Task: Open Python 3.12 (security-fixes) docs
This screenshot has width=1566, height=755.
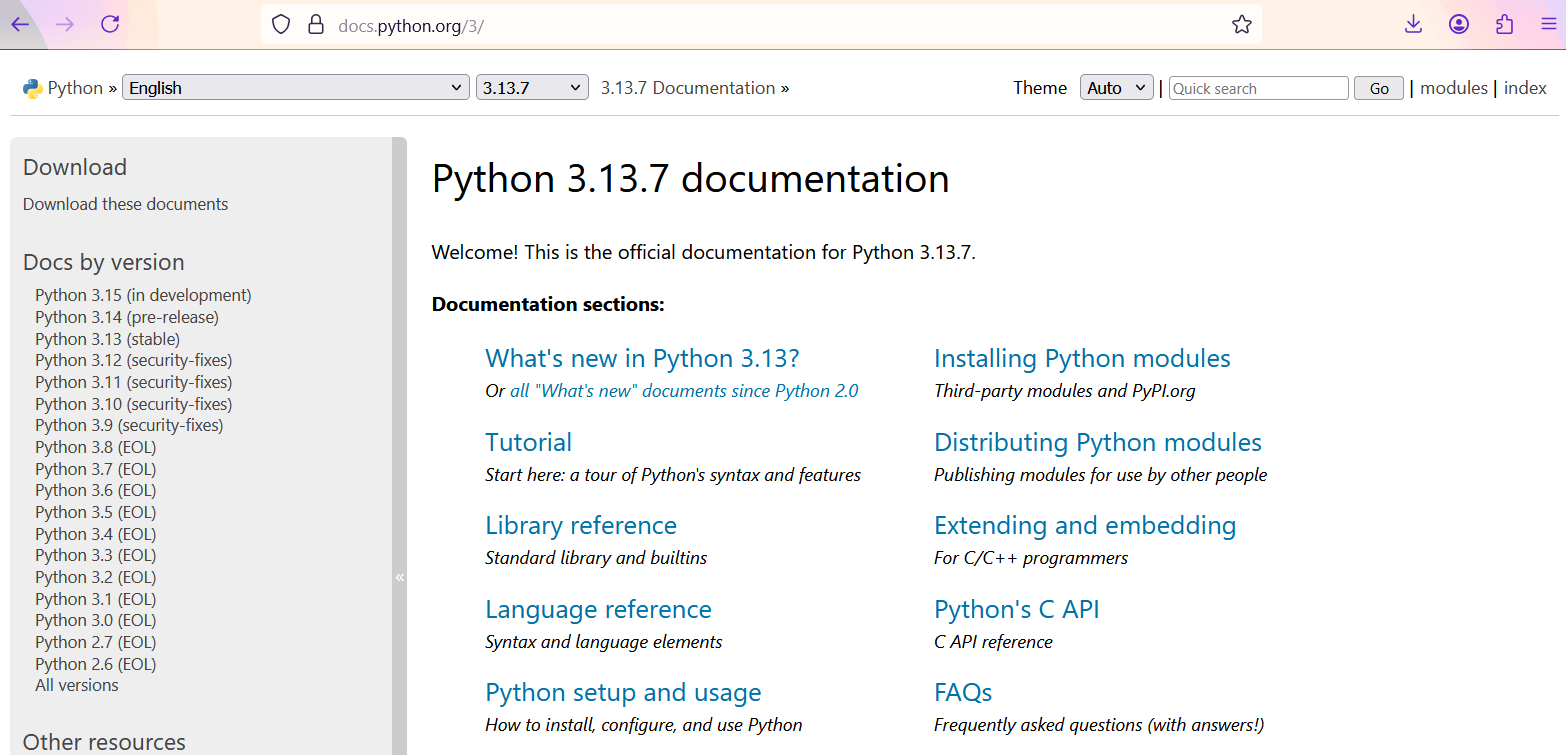Action: point(133,360)
